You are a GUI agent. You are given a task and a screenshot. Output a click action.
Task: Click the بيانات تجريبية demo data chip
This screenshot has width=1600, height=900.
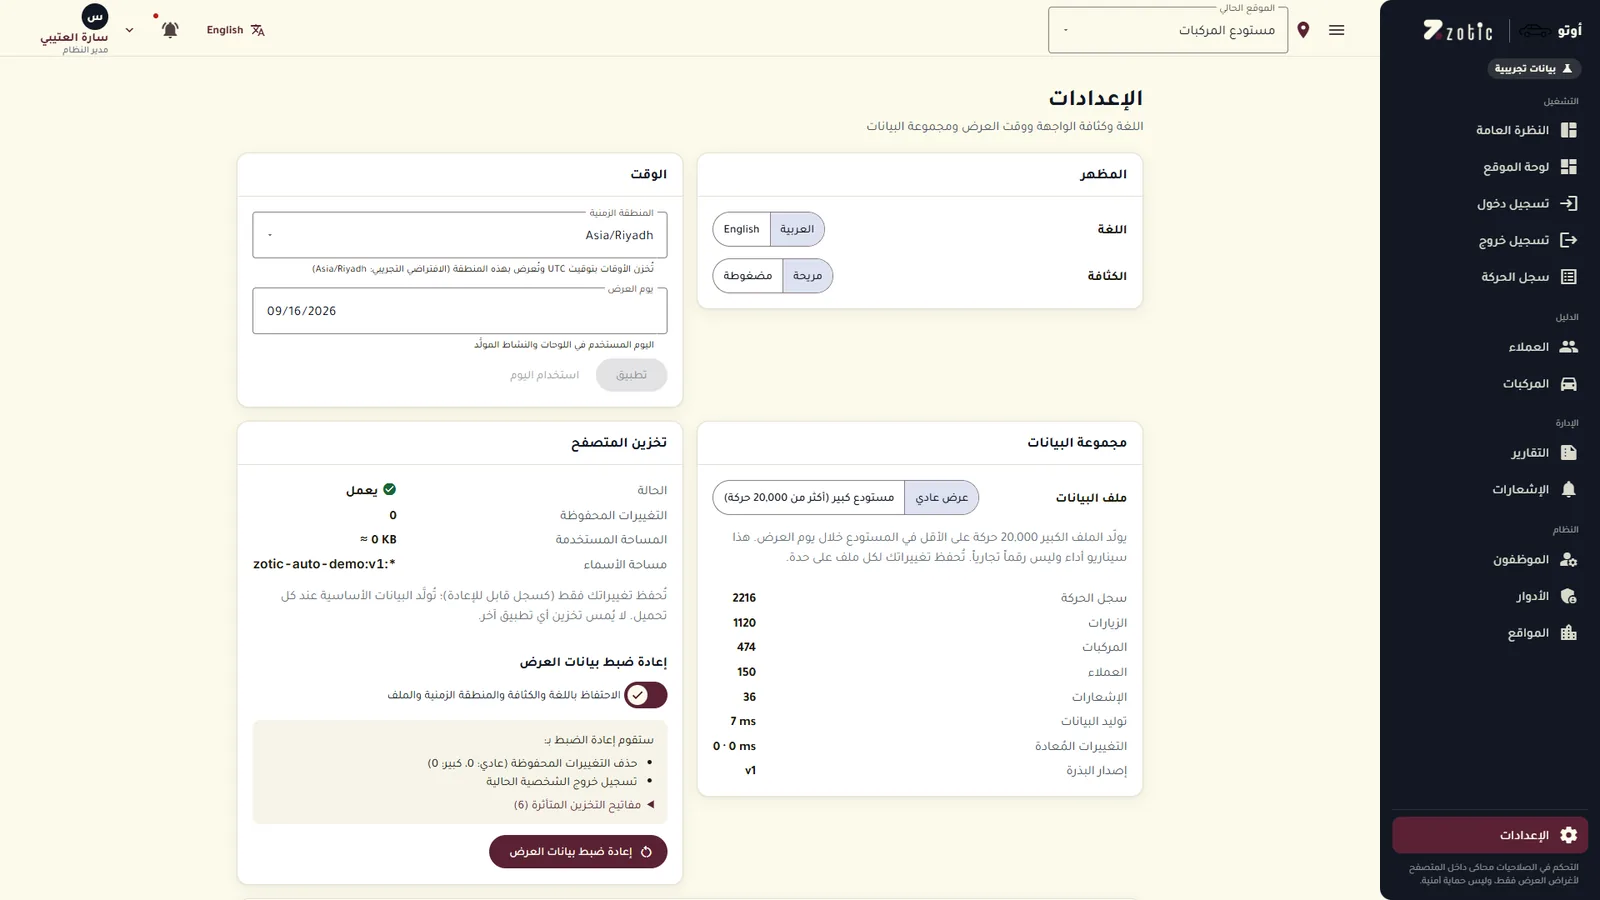[1533, 68]
